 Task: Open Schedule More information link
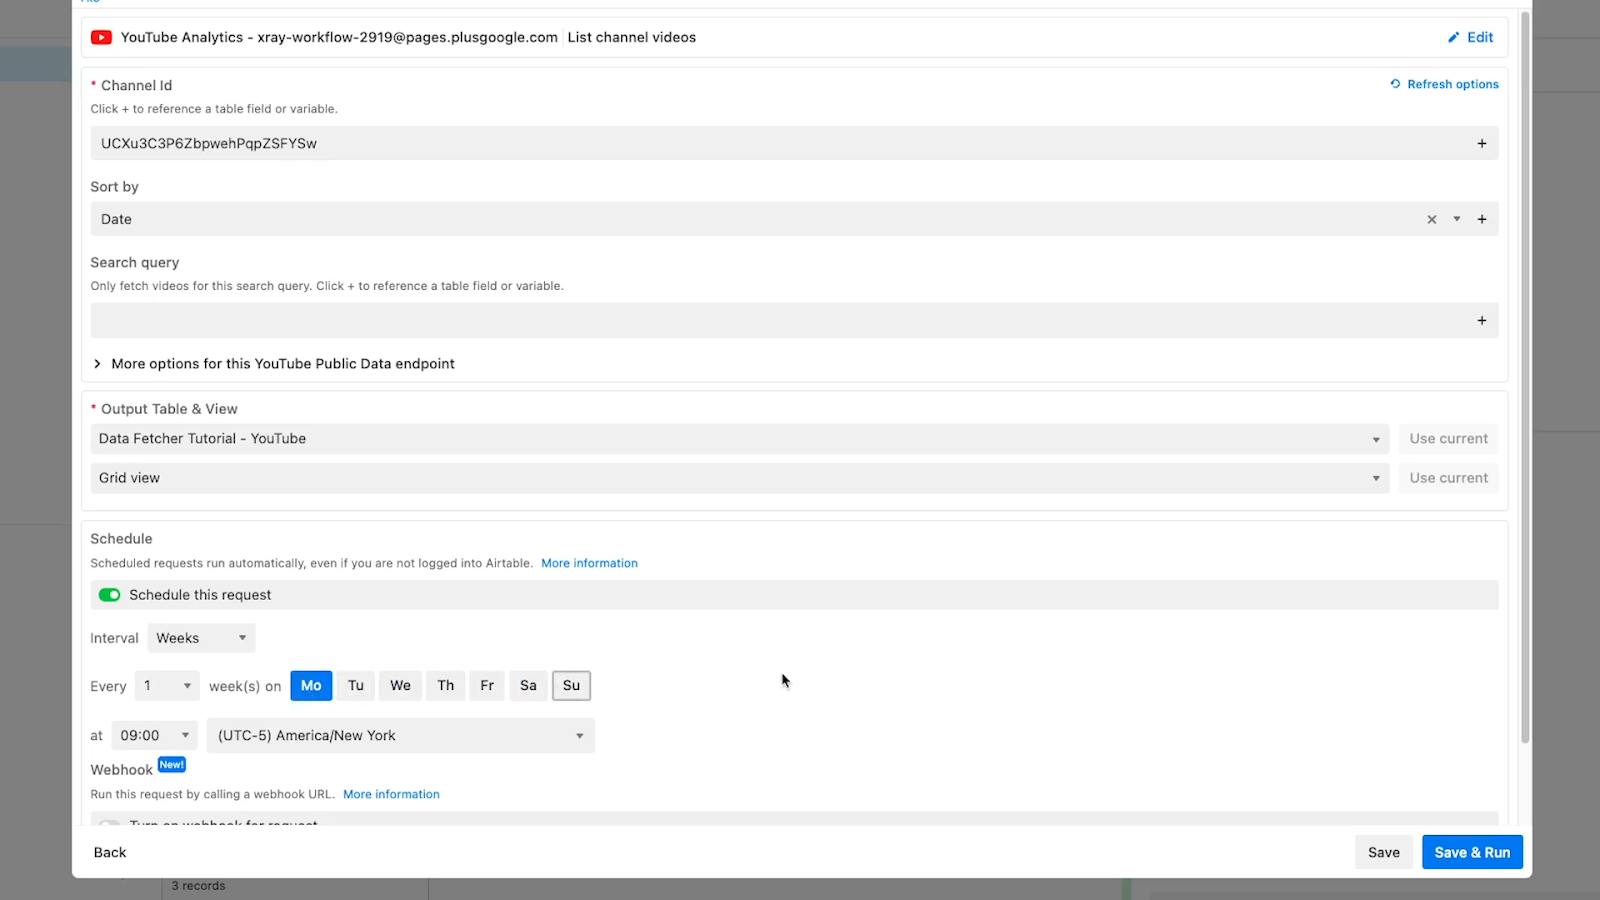tap(589, 564)
